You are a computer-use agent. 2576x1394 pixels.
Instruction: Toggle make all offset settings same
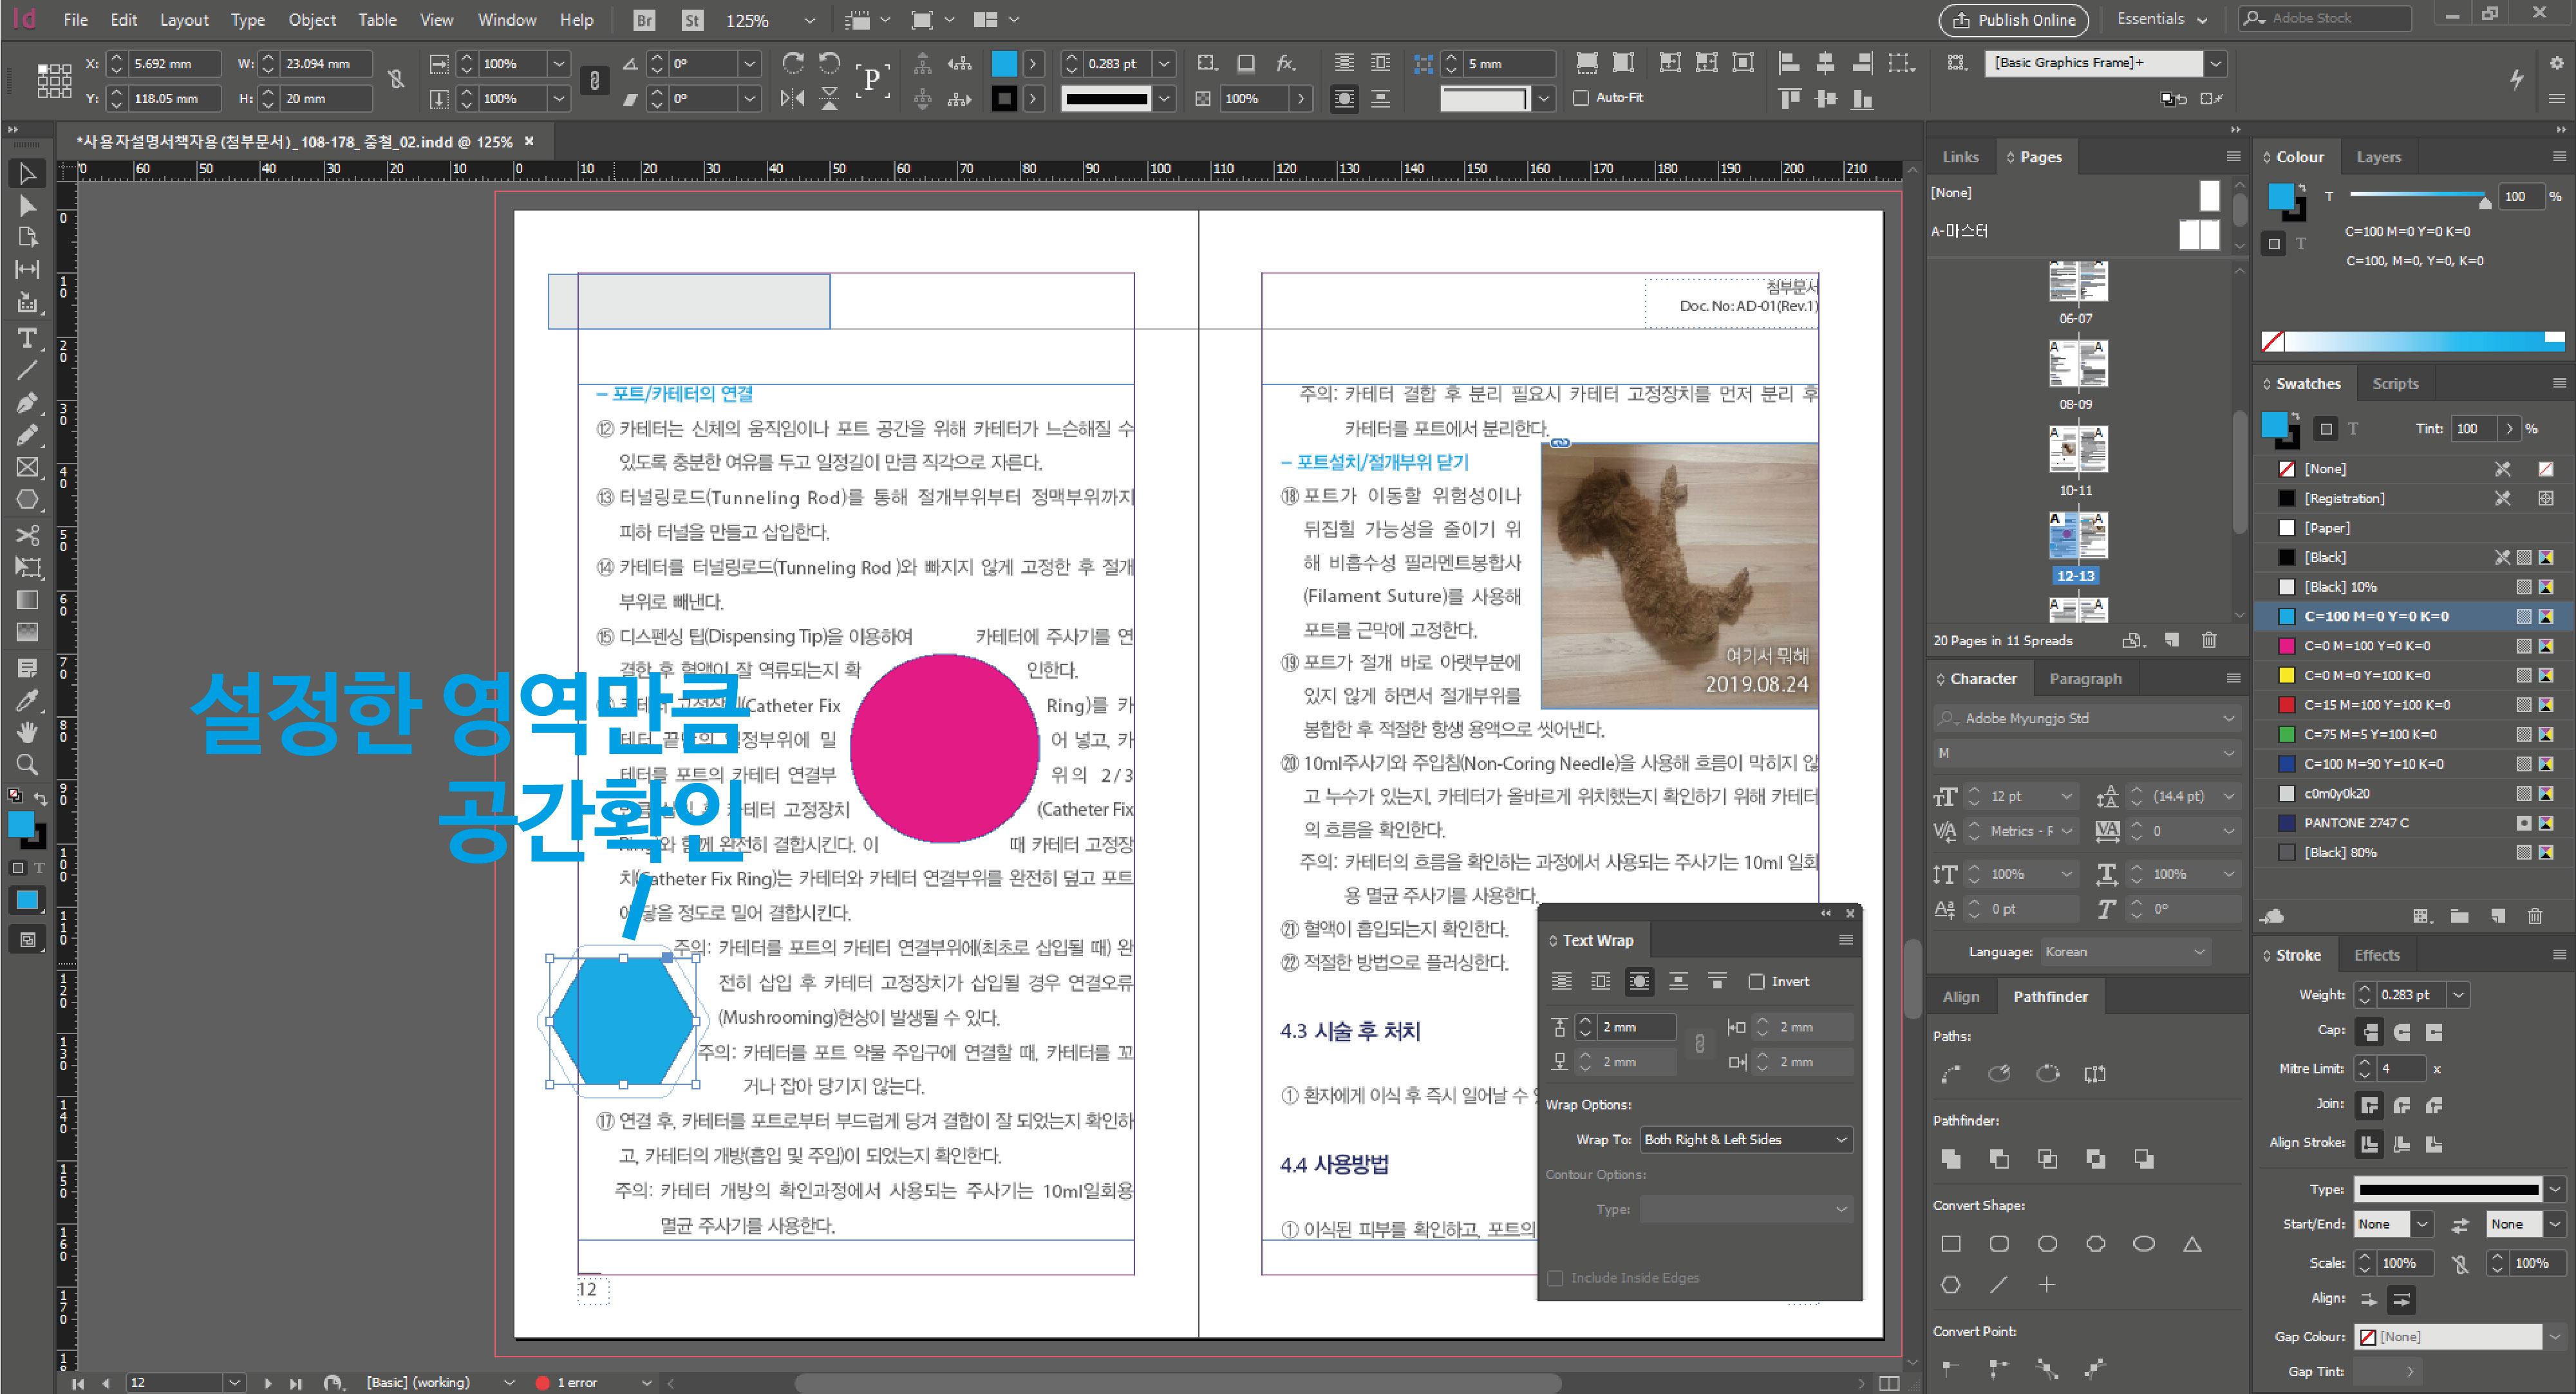pyautogui.click(x=1699, y=1044)
